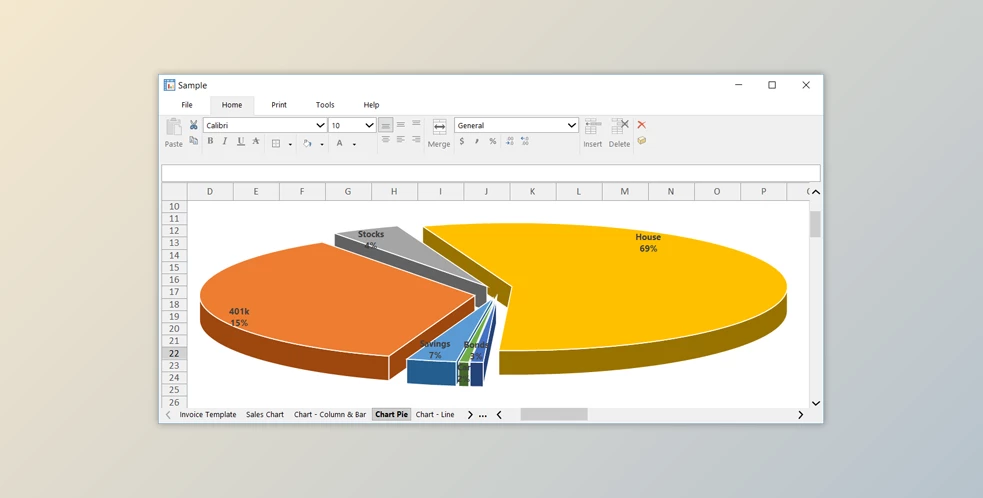The image size is (983, 498).
Task: Open the fill color dropdown arrow
Action: [x=322, y=144]
